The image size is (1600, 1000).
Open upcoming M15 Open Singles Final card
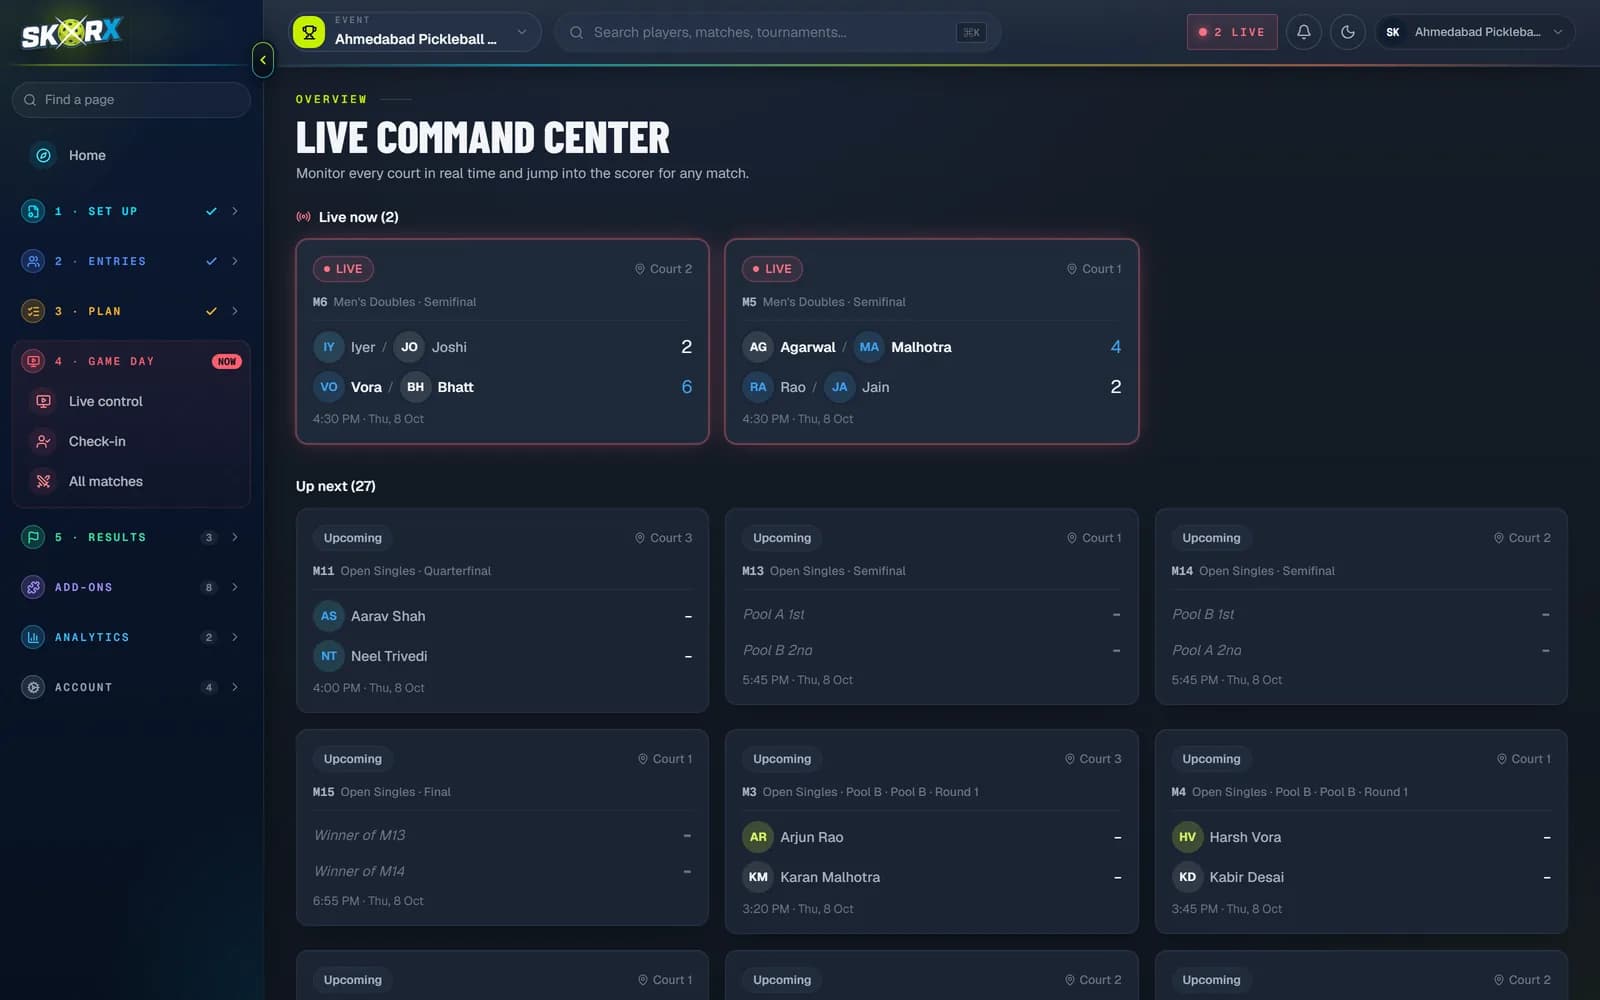[502, 827]
